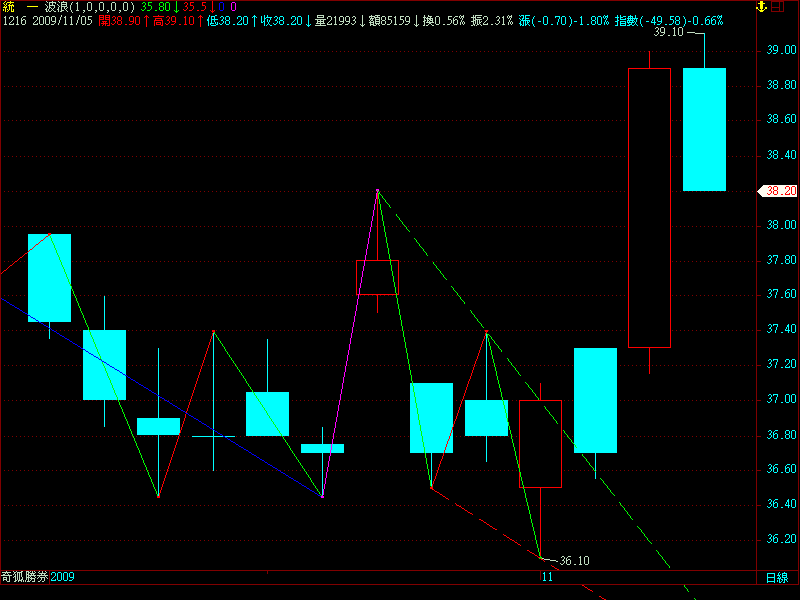Click the dashed red lower trendline
The width and height of the screenshot is (800, 600).
[518, 544]
